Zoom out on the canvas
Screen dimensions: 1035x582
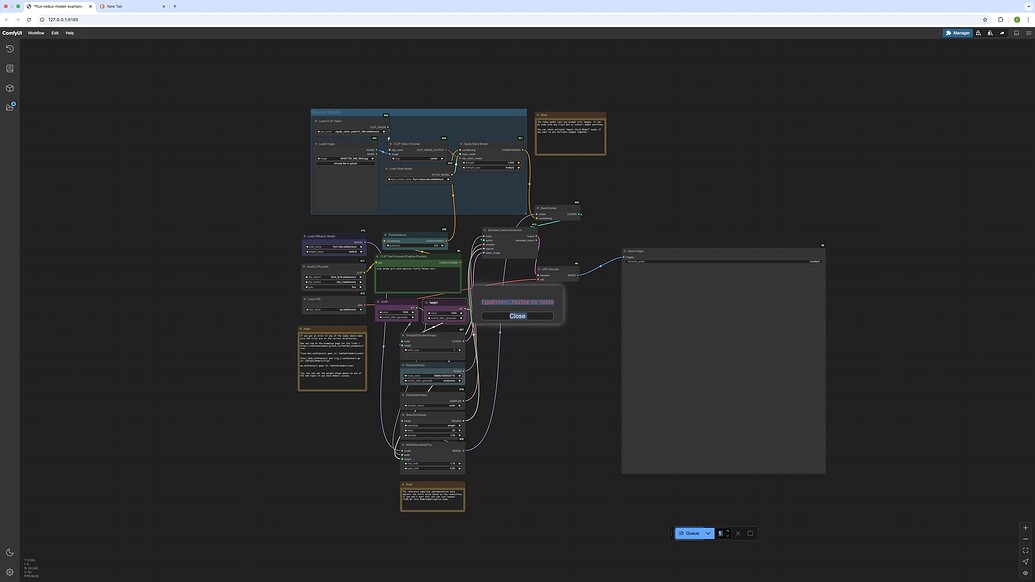click(x=1025, y=539)
